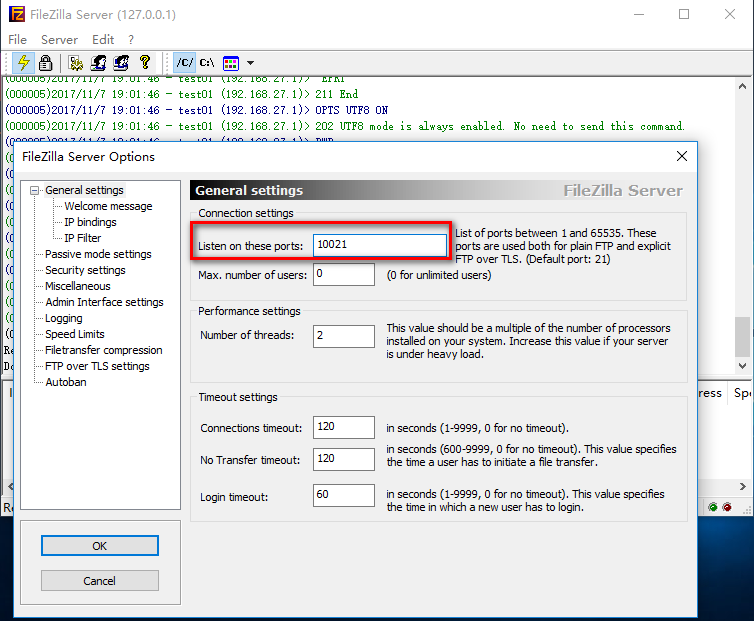Open Autoban settings page
754x621 pixels.
pyautogui.click(x=66, y=382)
